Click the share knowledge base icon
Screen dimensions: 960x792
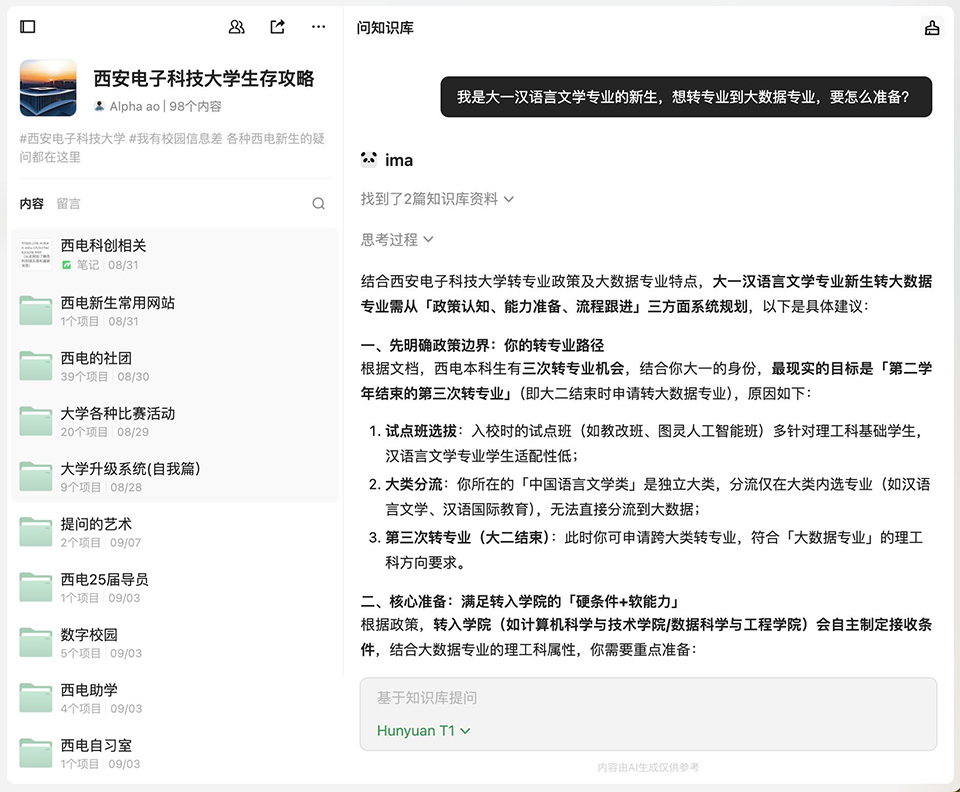pos(278,27)
